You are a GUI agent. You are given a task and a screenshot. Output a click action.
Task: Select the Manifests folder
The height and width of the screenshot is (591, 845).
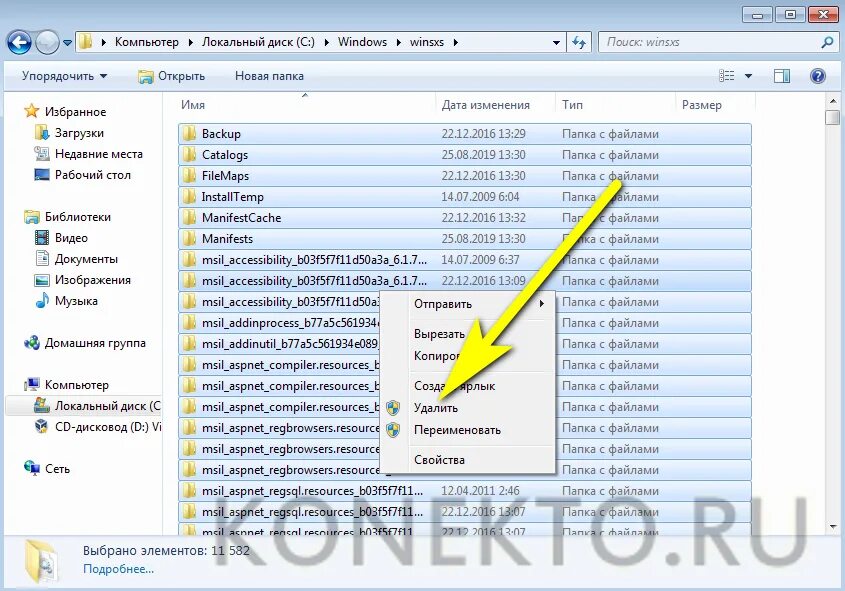(x=465, y=239)
